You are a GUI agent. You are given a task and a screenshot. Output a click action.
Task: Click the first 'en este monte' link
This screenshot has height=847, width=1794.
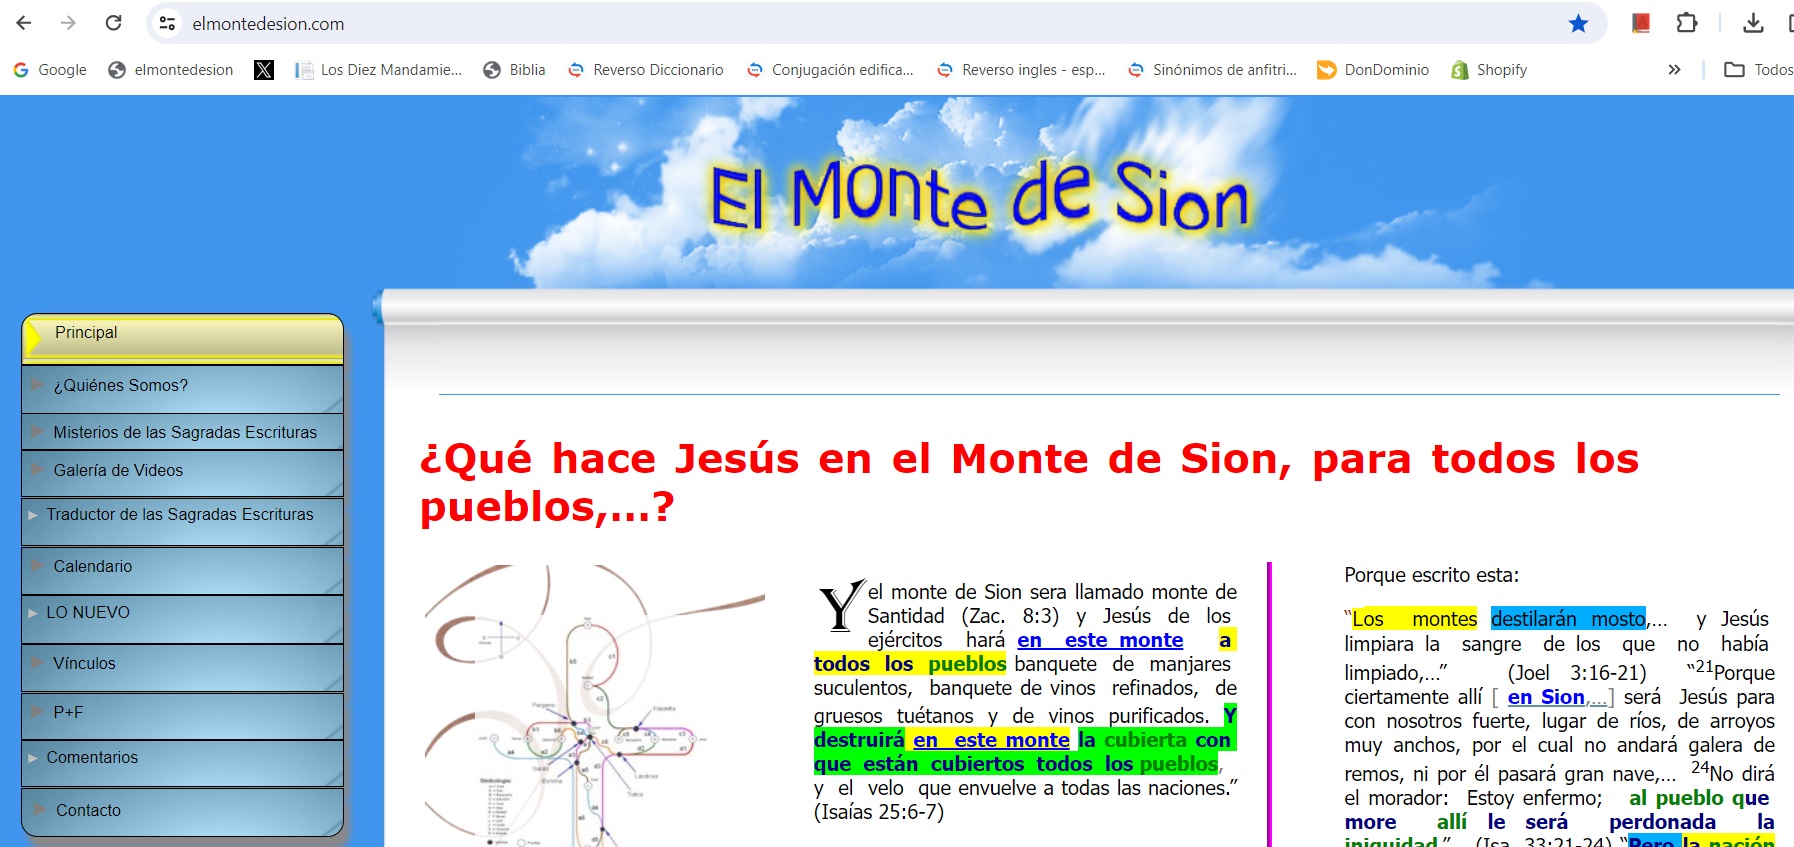point(1100,641)
